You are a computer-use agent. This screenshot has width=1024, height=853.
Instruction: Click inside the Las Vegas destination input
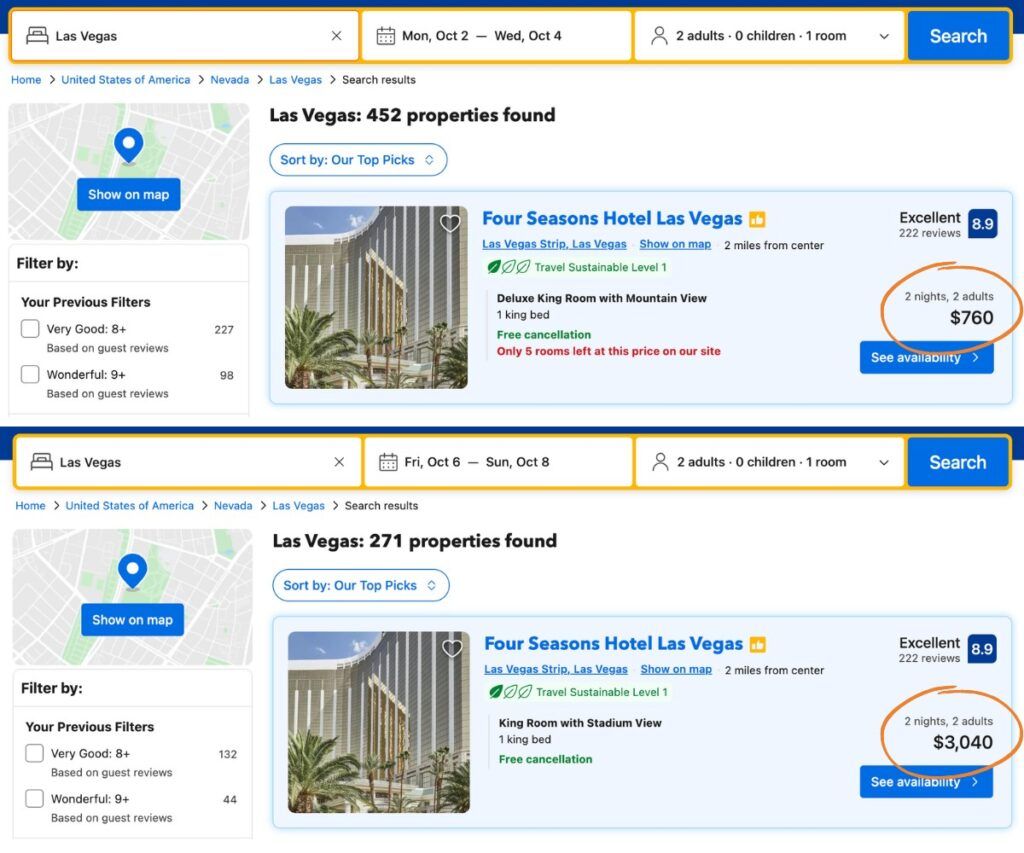click(x=180, y=35)
